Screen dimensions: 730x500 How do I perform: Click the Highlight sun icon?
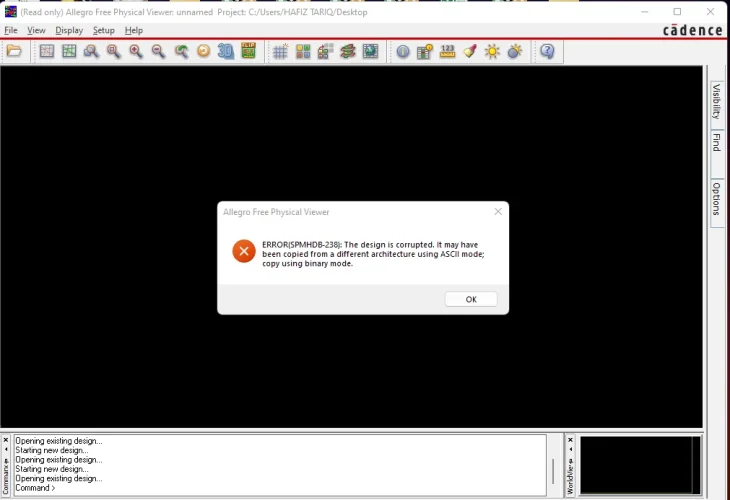pyautogui.click(x=492, y=51)
